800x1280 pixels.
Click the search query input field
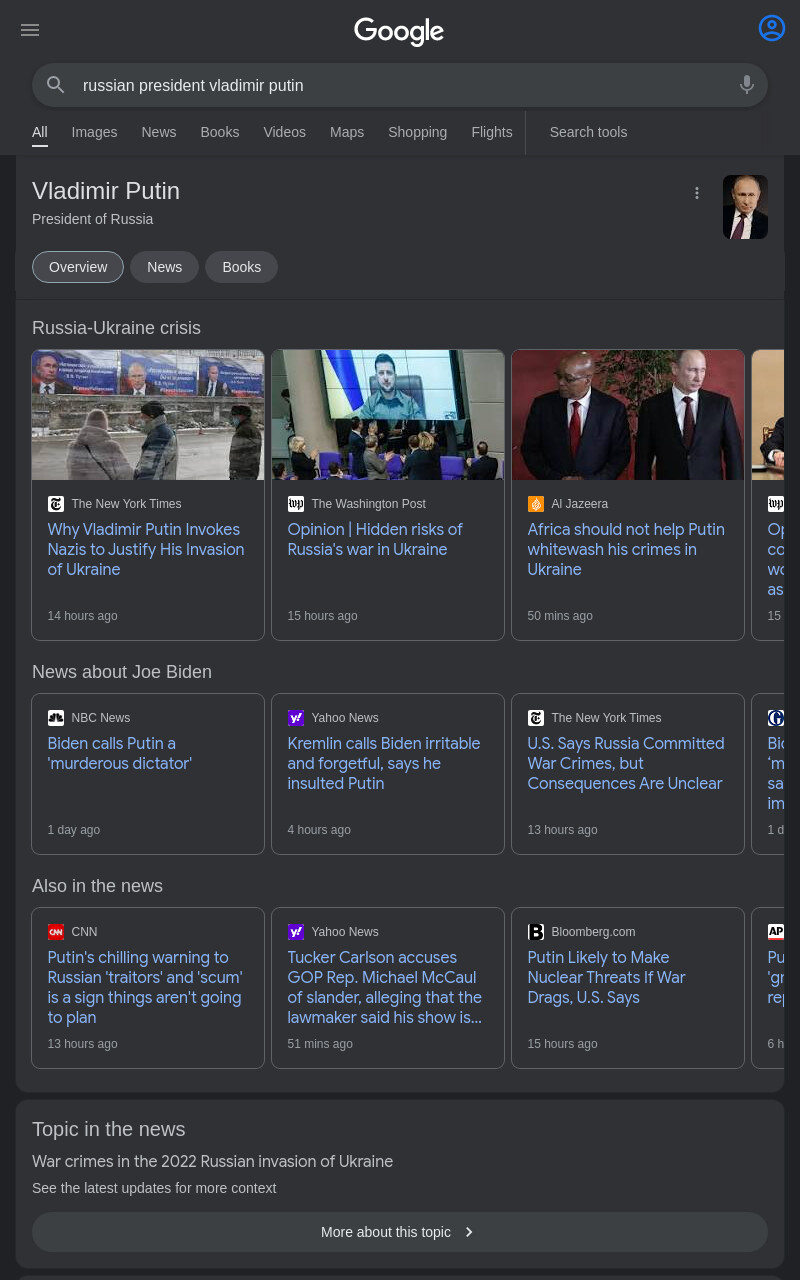(400, 85)
